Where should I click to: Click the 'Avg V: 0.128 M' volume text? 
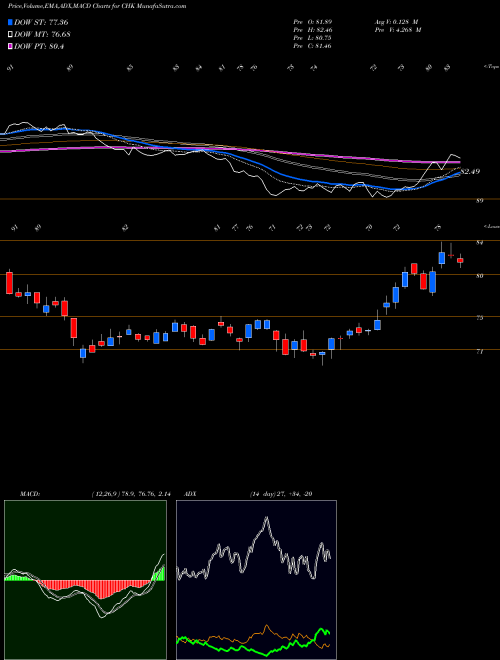[x=395, y=22]
